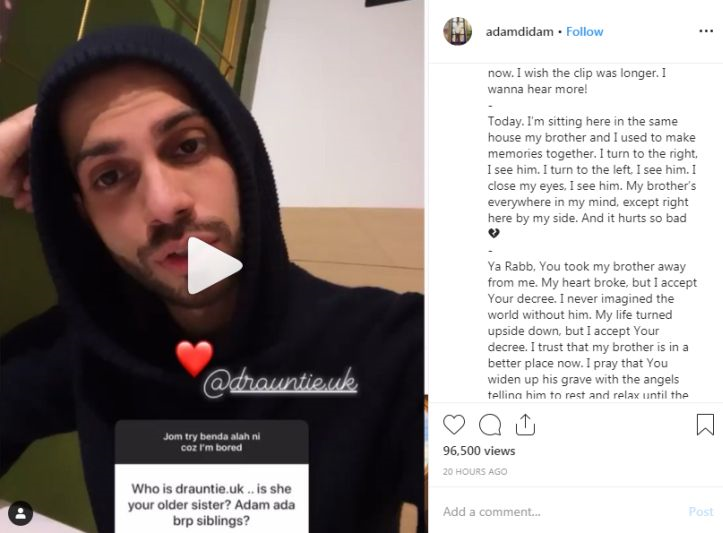
Task: Click adamdidam profile avatar picture
Action: 457,31
